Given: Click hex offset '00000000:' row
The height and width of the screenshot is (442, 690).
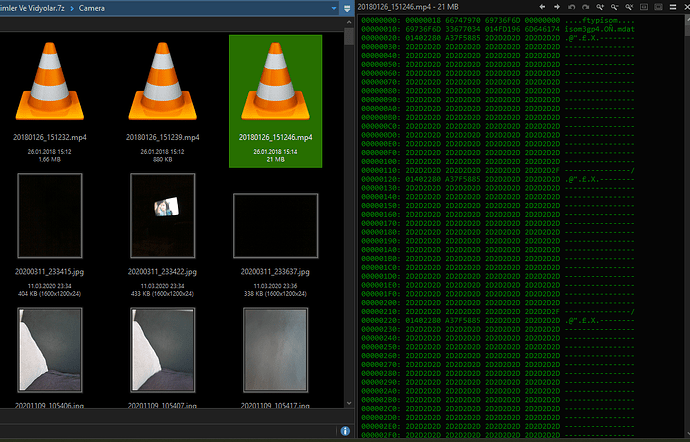Looking at the screenshot, I should pyautogui.click(x=381, y=20).
